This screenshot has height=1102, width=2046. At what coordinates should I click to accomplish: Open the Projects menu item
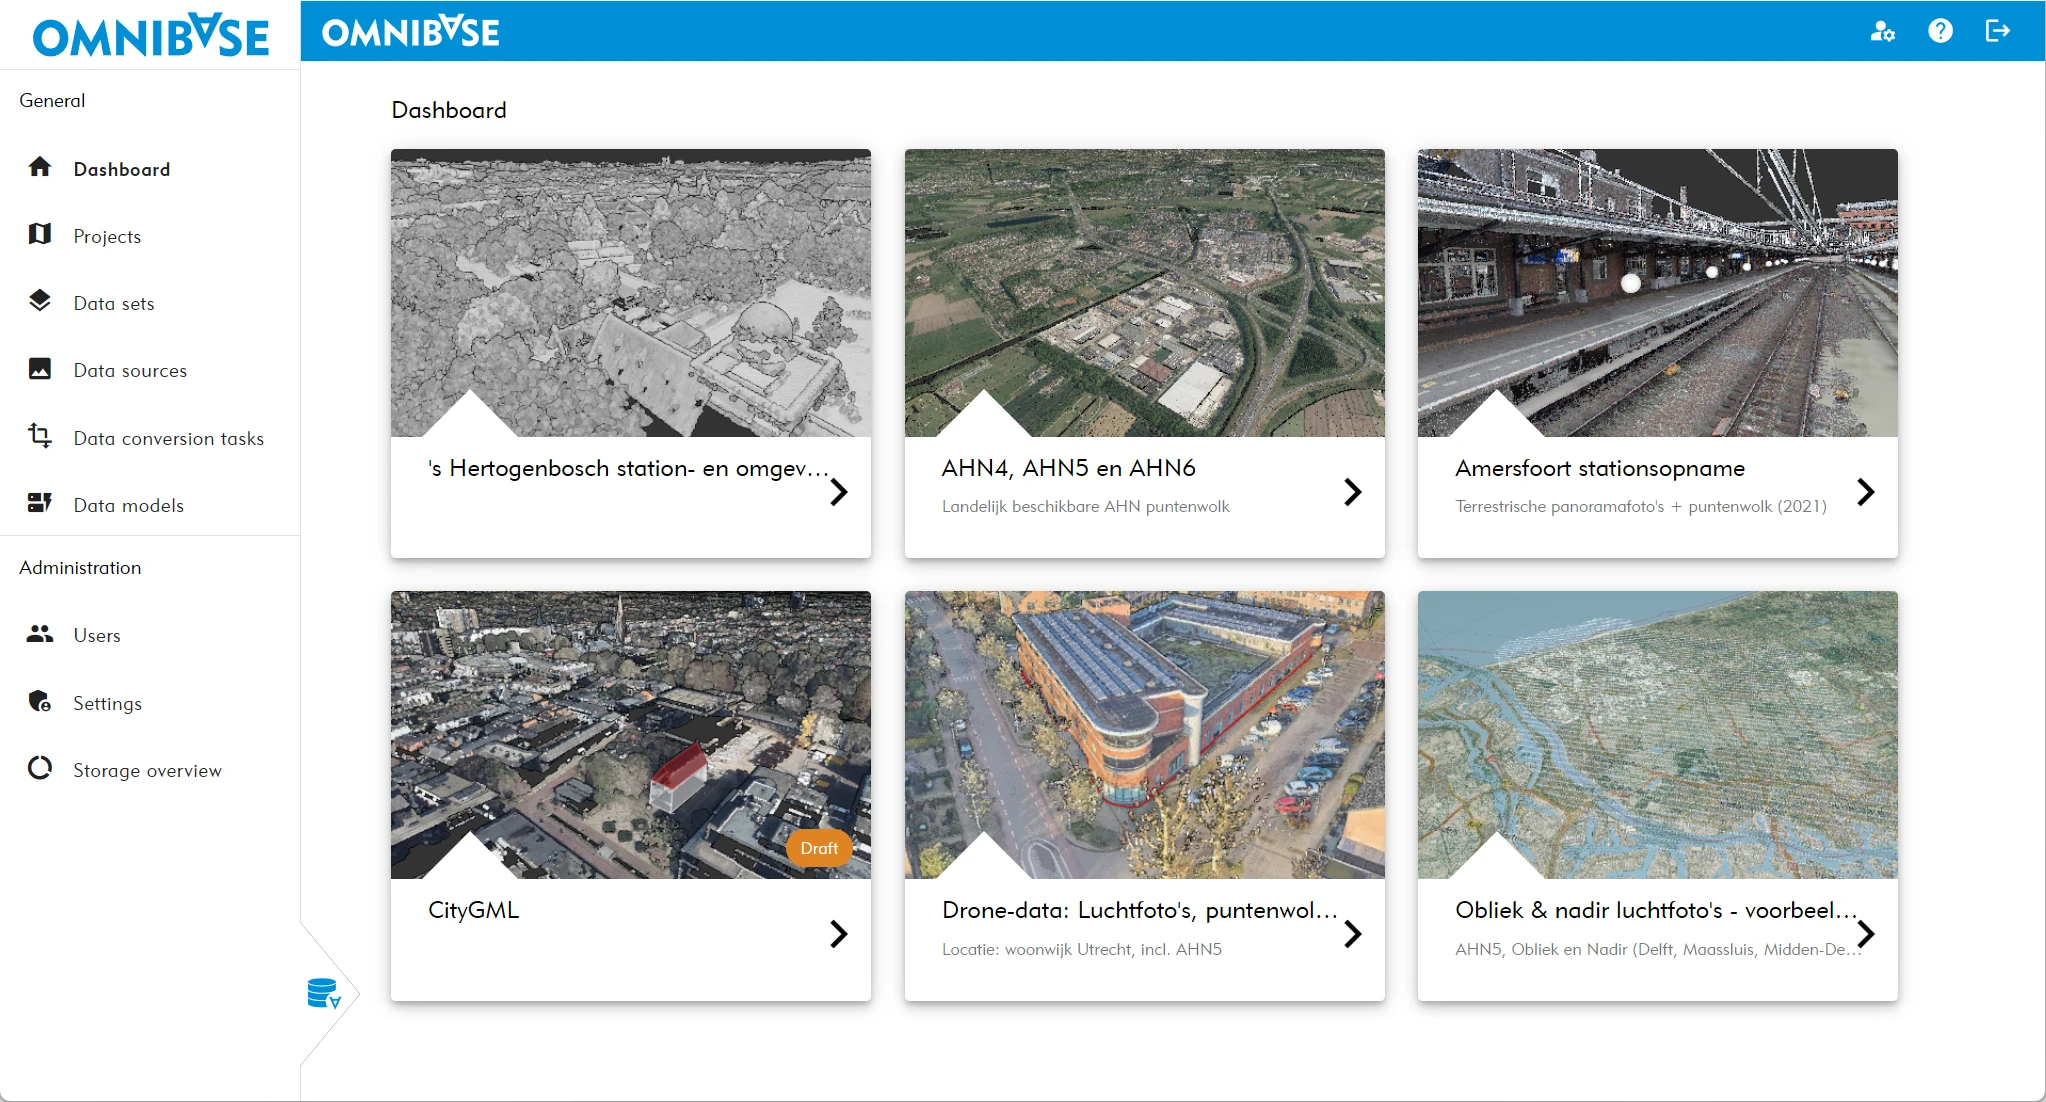click(x=107, y=237)
